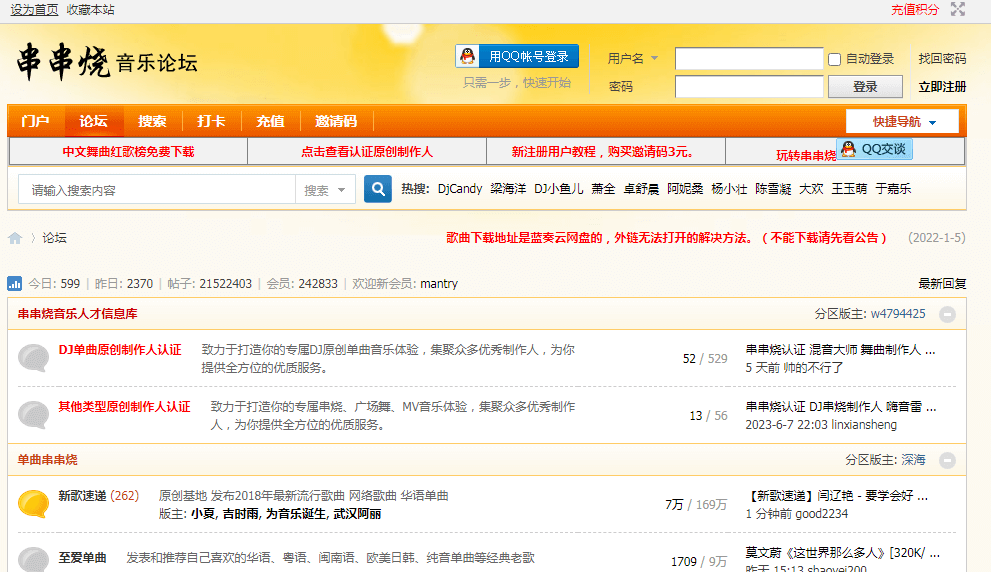Click the QQ account login icon button
991x572 pixels.
pos(516,56)
